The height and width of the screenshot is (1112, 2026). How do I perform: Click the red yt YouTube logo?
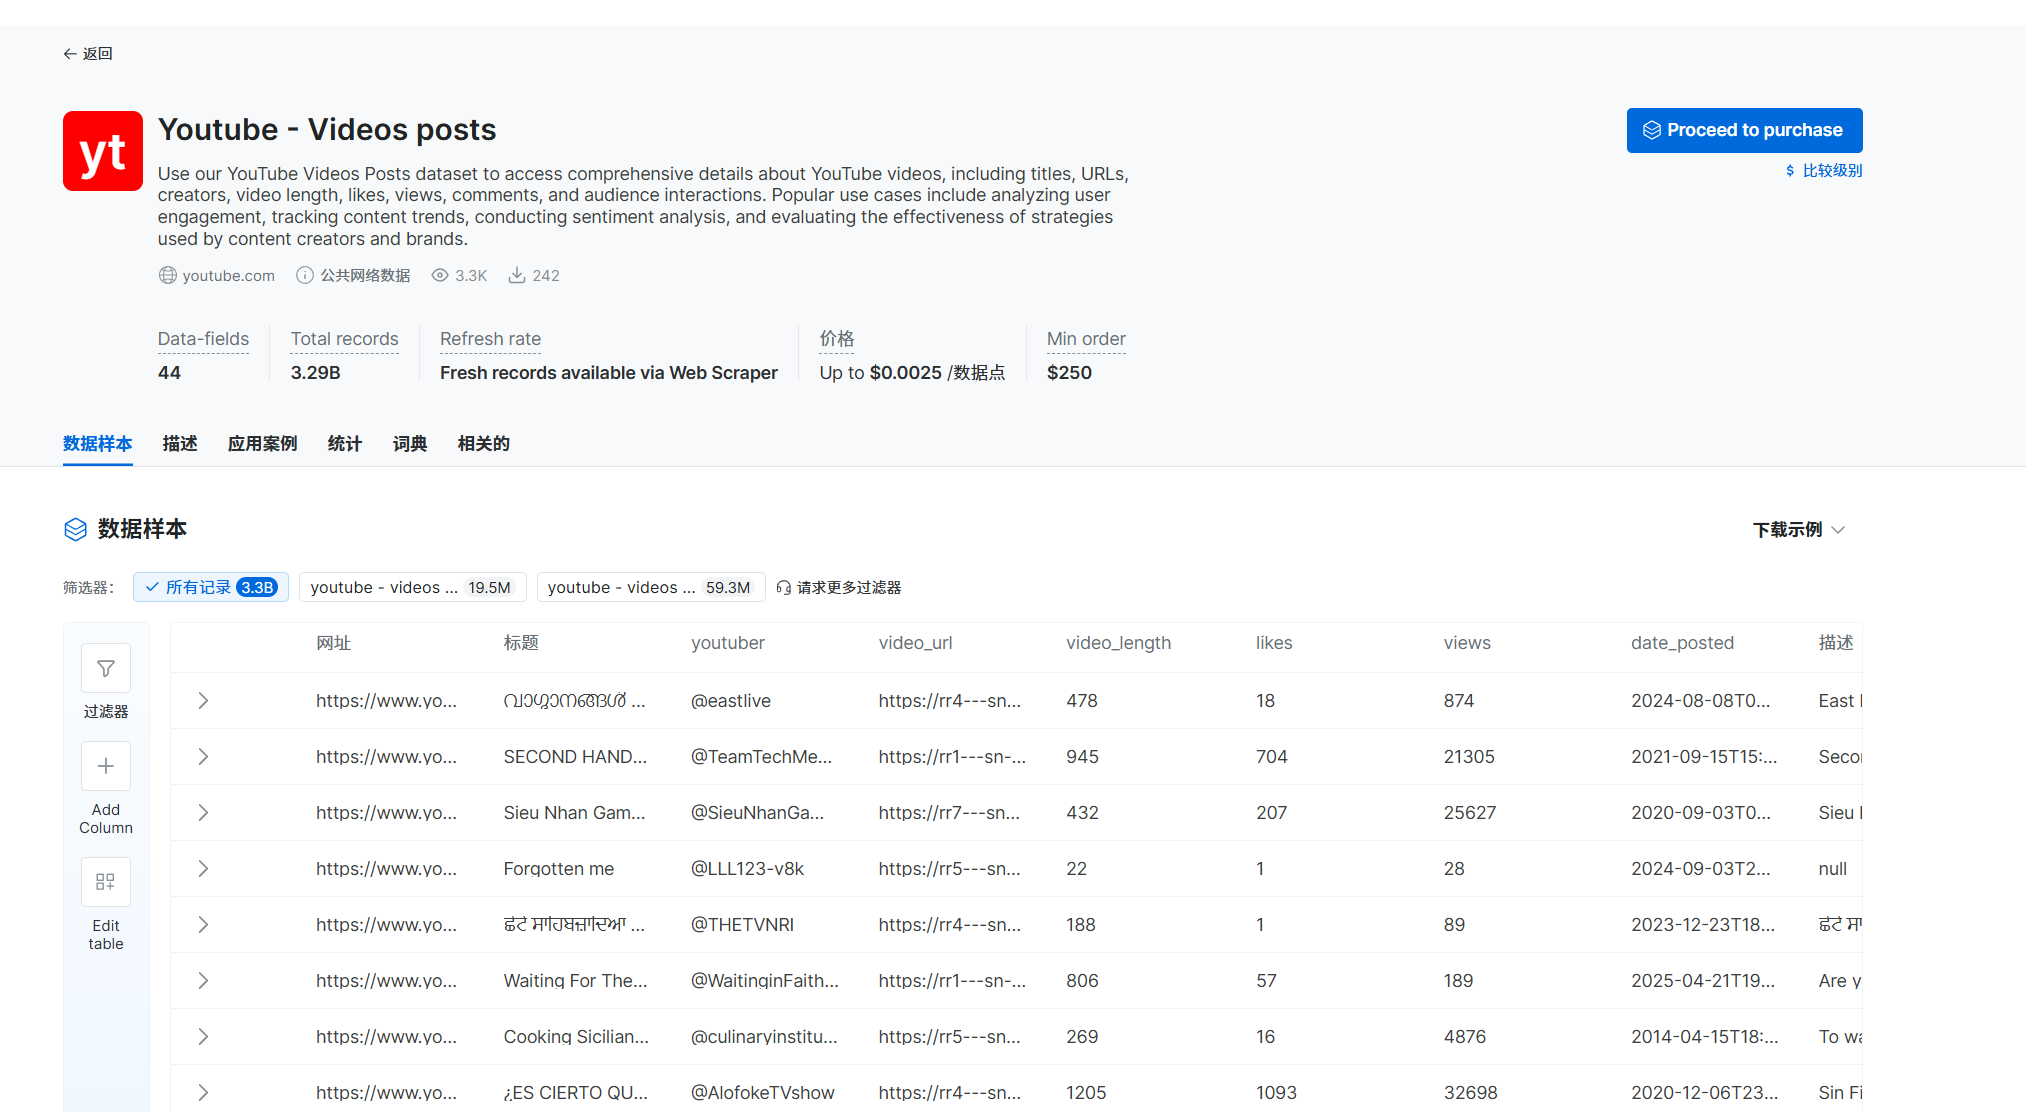click(x=103, y=151)
